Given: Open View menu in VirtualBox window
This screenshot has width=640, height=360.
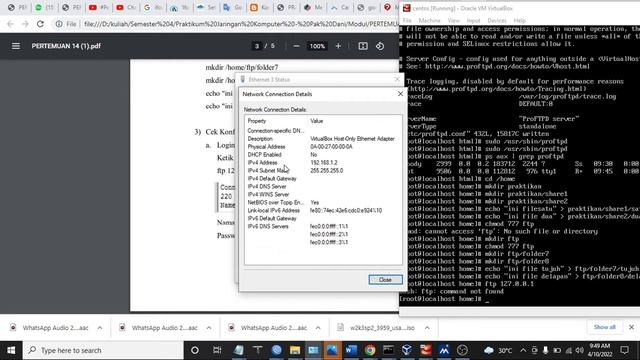Looking at the screenshot, I should pos(453,20).
